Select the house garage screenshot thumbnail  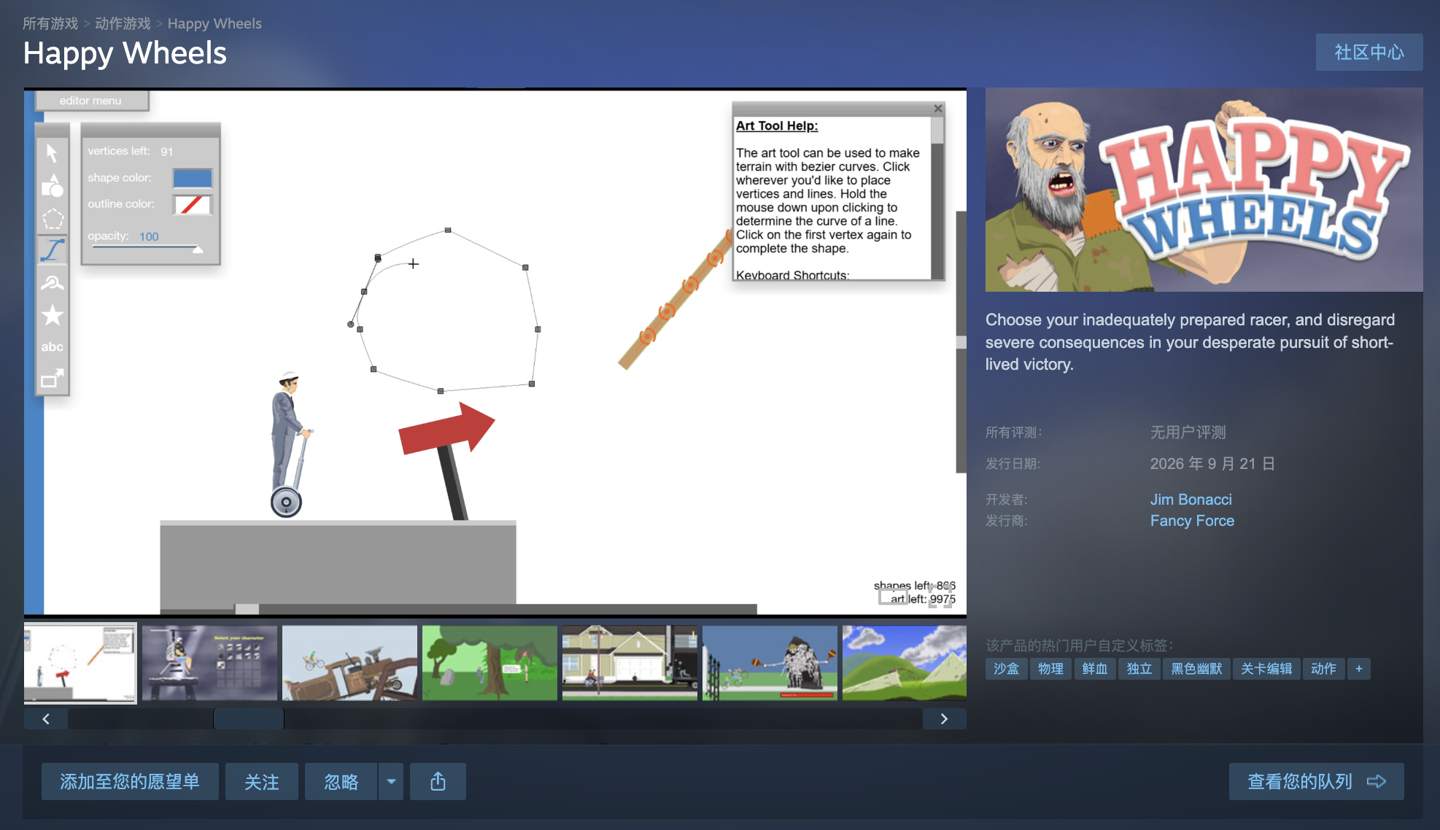[x=629, y=663]
